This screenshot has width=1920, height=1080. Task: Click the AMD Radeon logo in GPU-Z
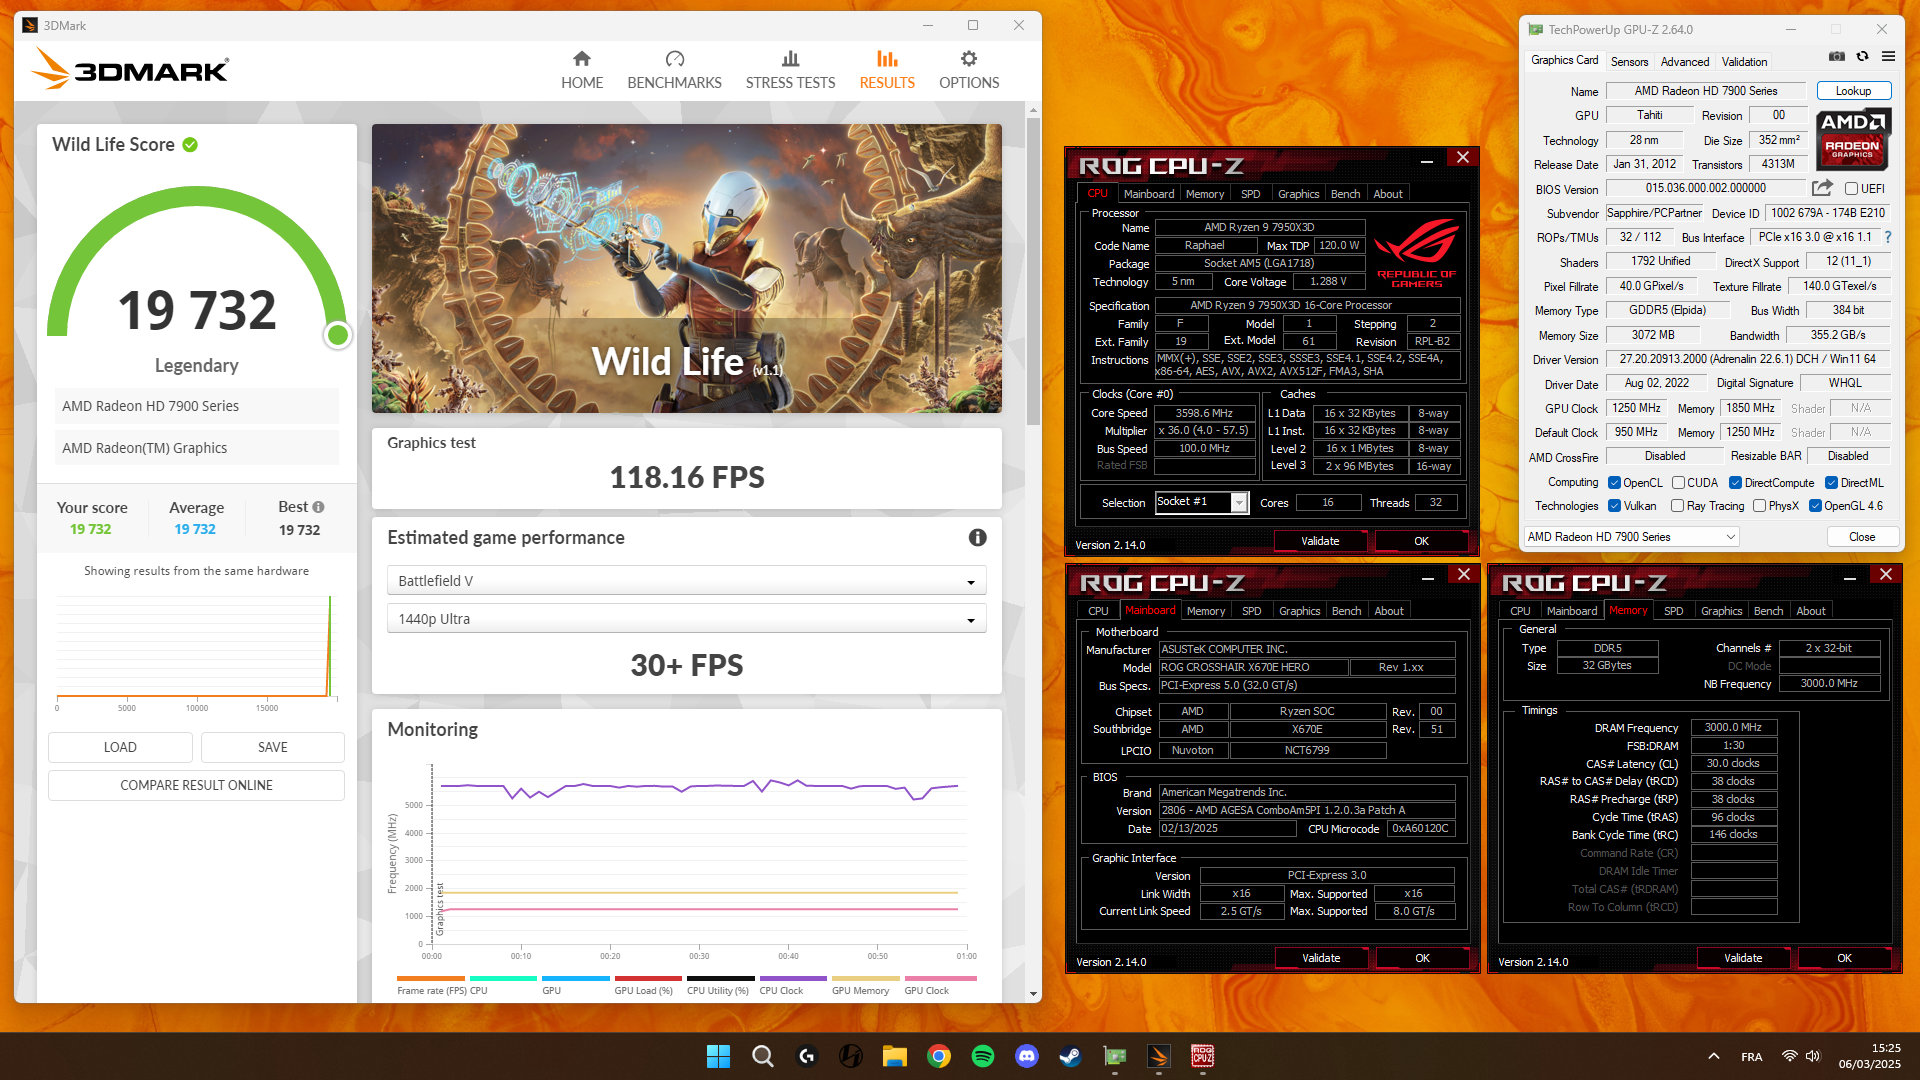tap(1853, 140)
